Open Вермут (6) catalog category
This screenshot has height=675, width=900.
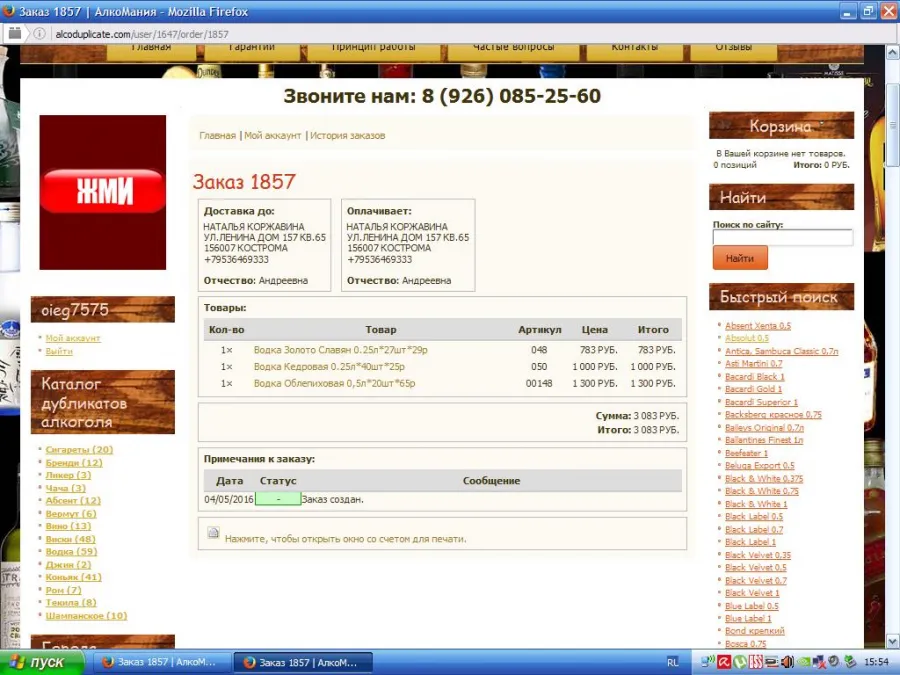[71, 514]
